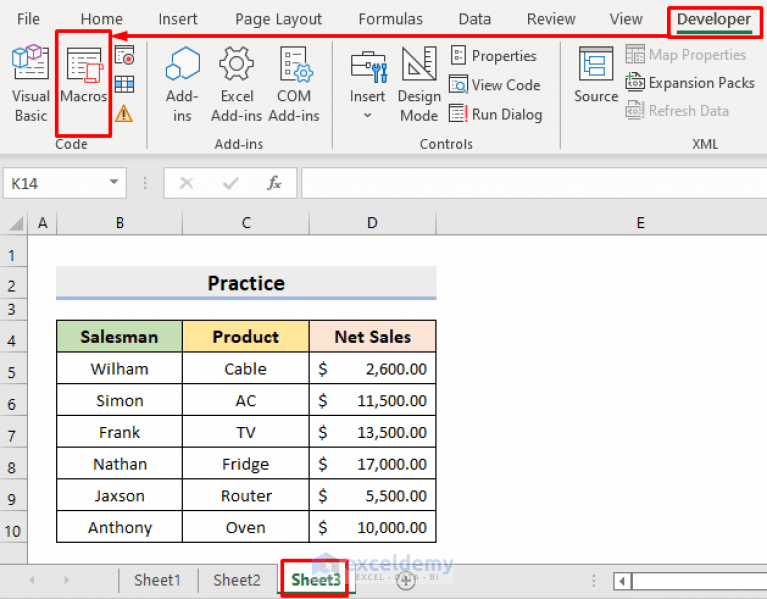
Task: Select column D header
Action: [372, 223]
